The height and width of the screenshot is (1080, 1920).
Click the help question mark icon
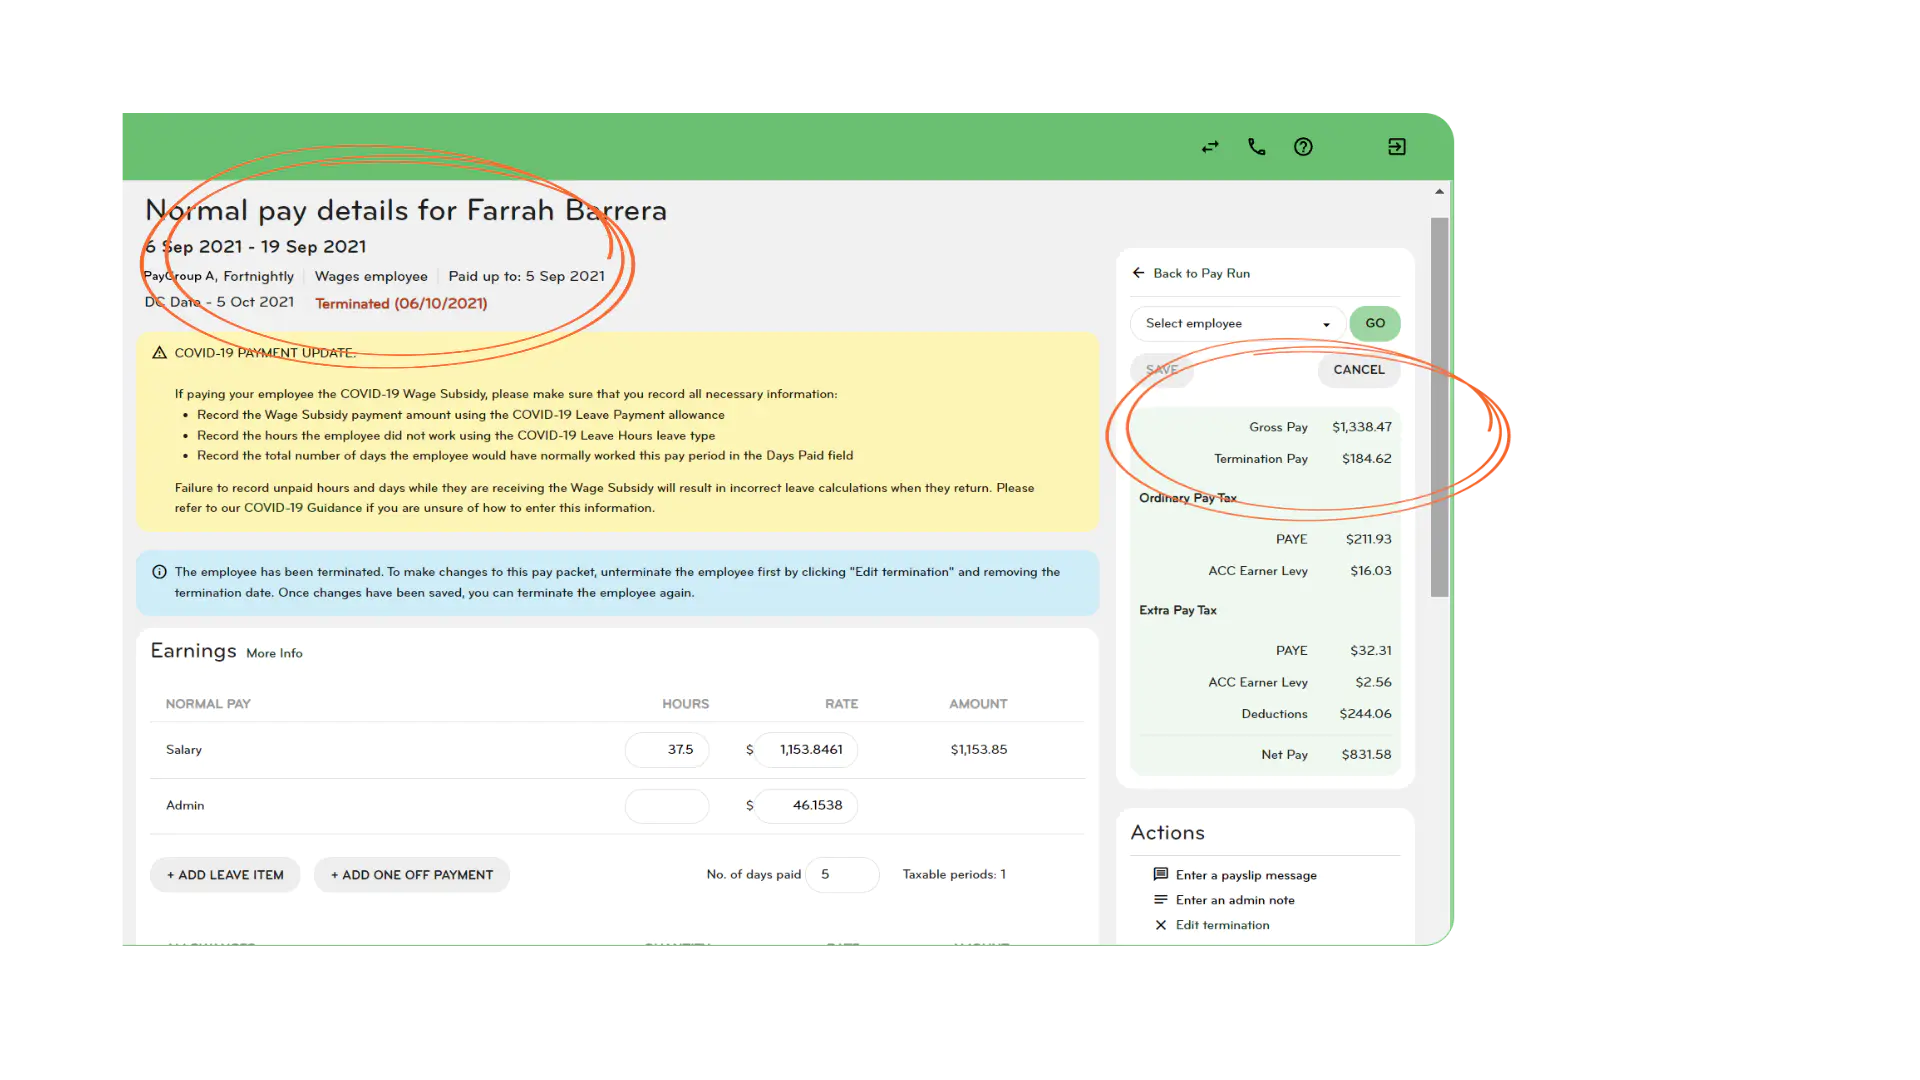coord(1303,146)
